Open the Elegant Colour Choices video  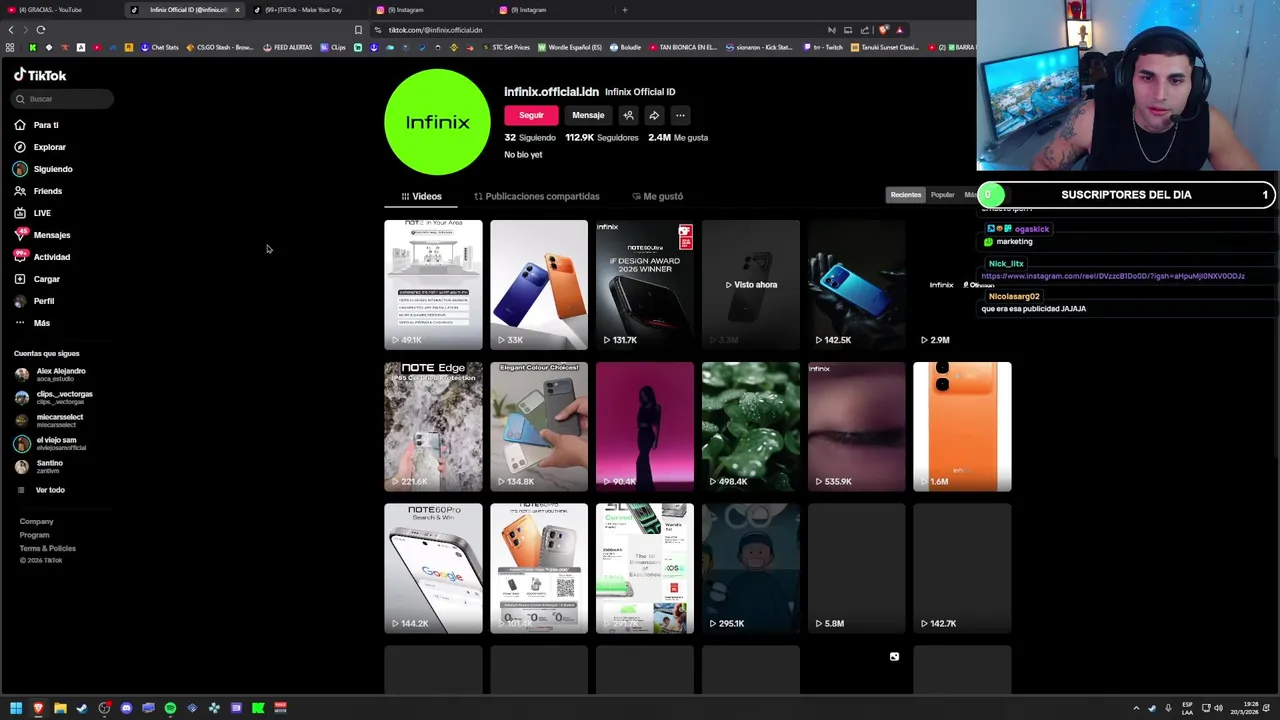point(539,426)
